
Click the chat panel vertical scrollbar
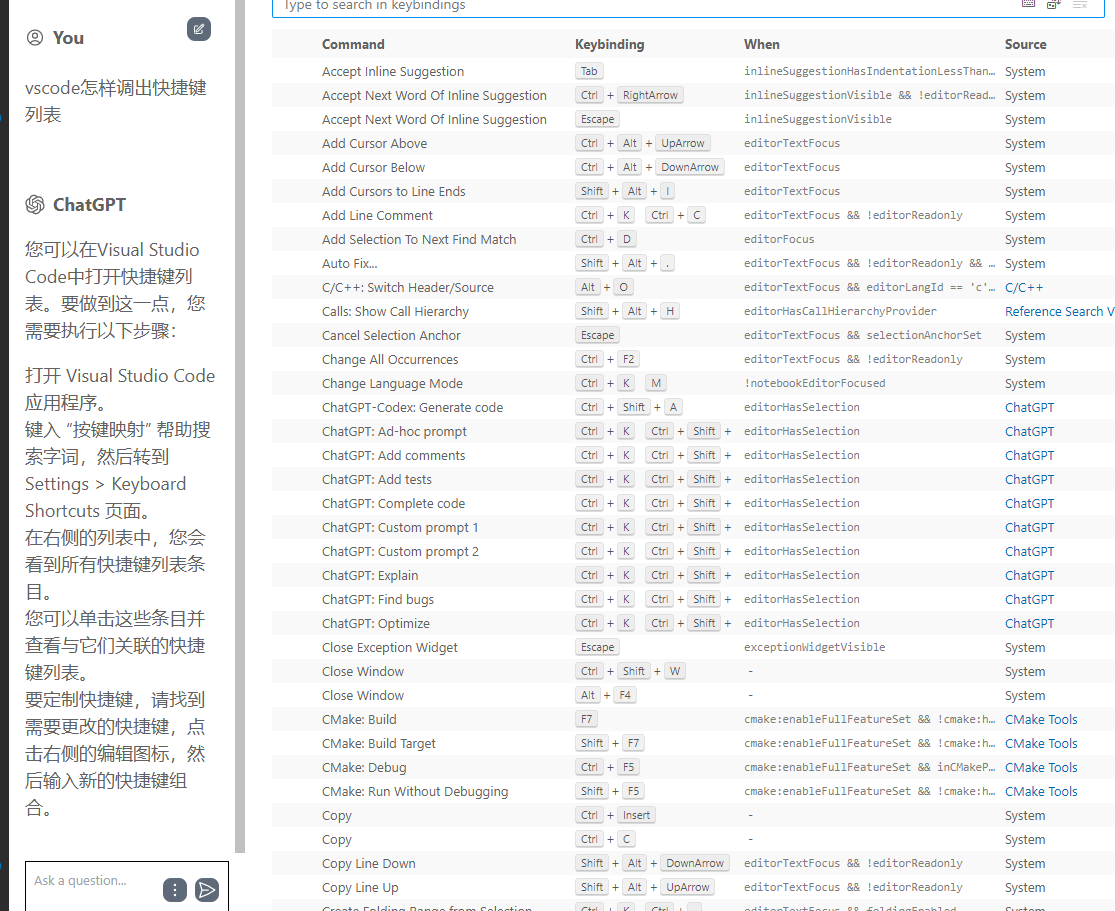point(240,427)
